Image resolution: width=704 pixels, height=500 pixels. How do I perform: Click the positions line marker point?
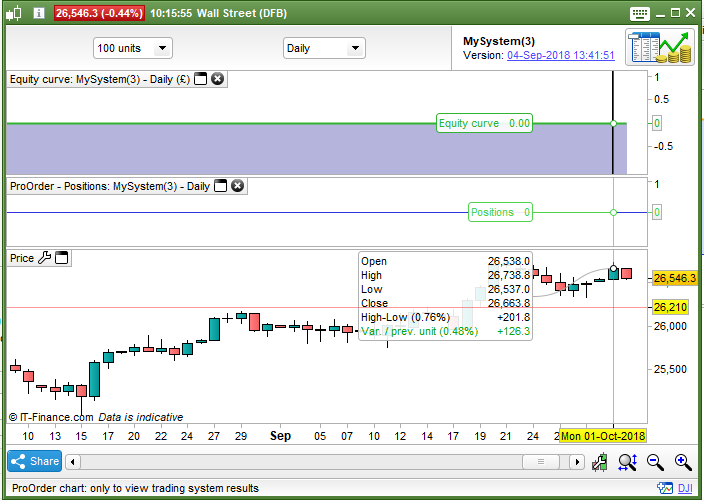613,212
